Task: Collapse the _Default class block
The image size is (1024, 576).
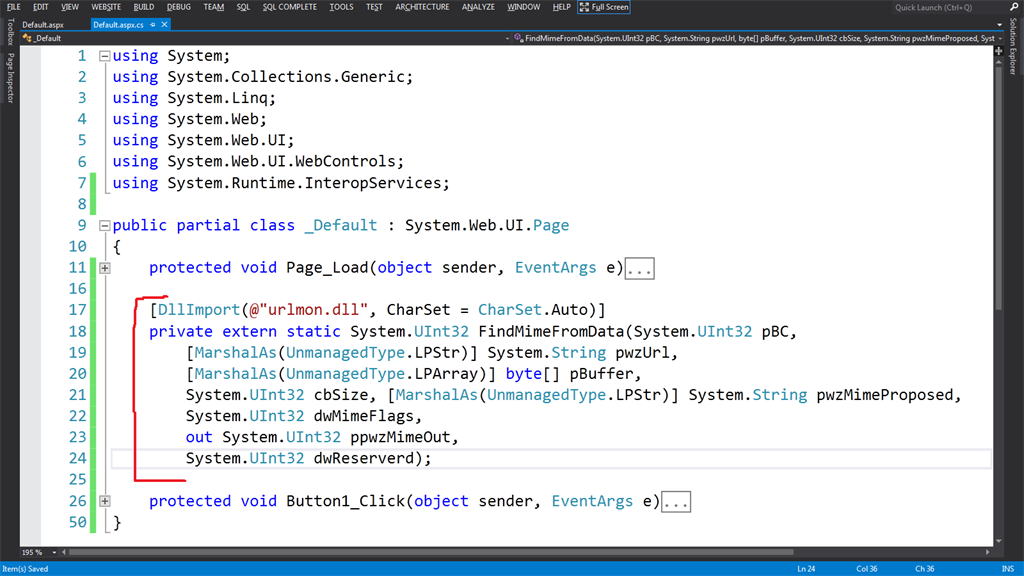Action: click(x=104, y=226)
